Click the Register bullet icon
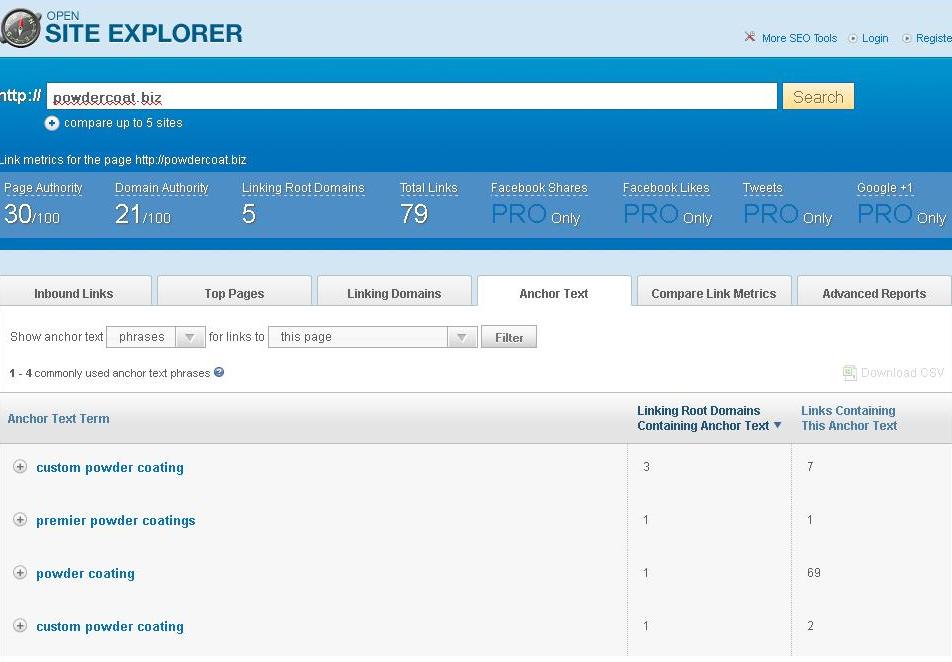Viewport: 952px width, 662px height. 906,38
